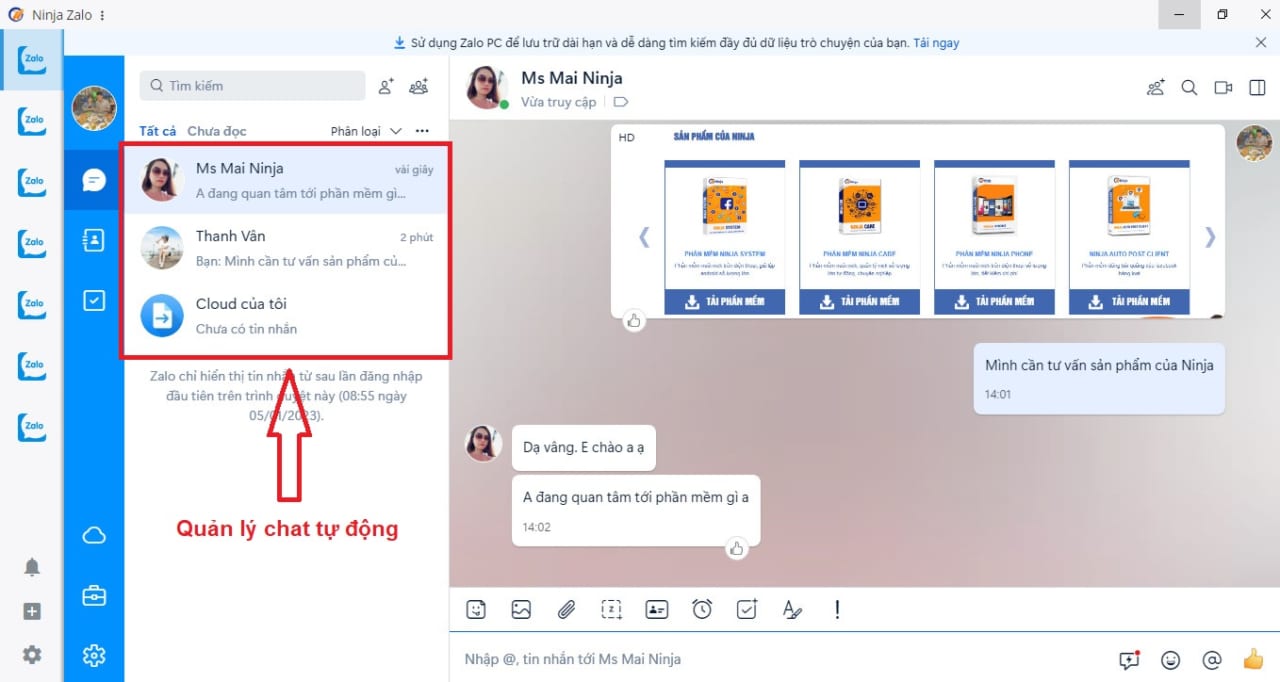Go to previous product with left arrow
This screenshot has height=682, width=1280.
click(643, 237)
